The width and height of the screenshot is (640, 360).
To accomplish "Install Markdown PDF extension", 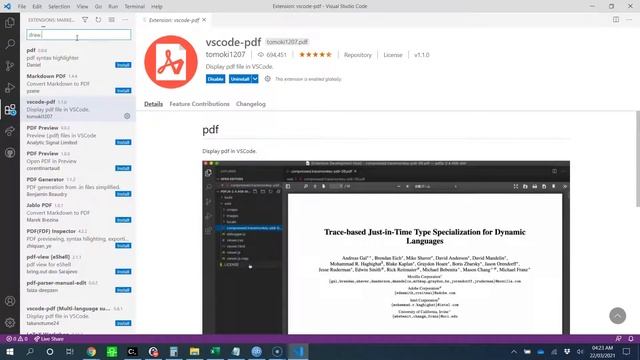I will (x=123, y=91).
